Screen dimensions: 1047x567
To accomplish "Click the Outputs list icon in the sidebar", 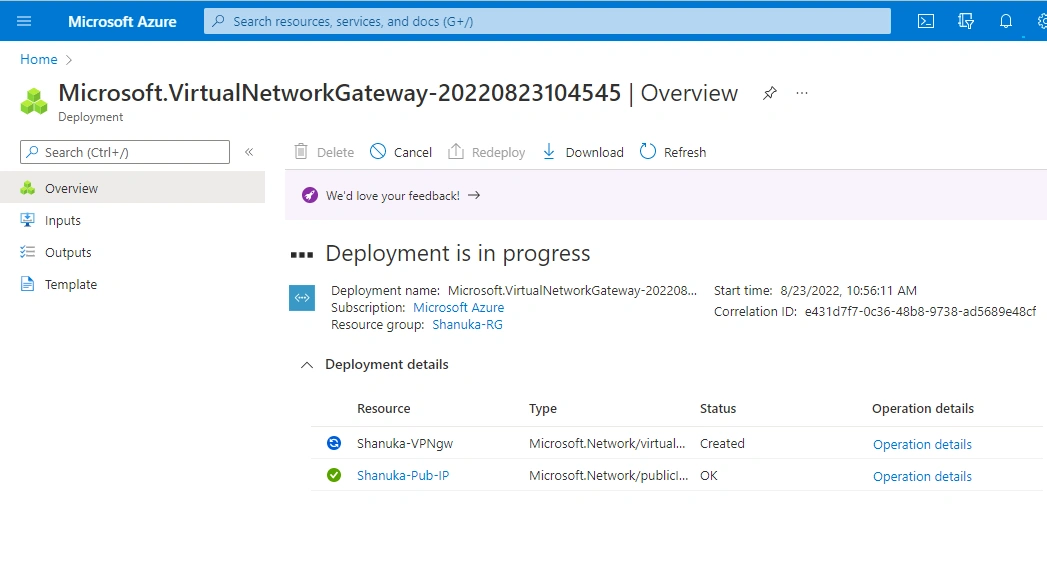I will point(27,252).
